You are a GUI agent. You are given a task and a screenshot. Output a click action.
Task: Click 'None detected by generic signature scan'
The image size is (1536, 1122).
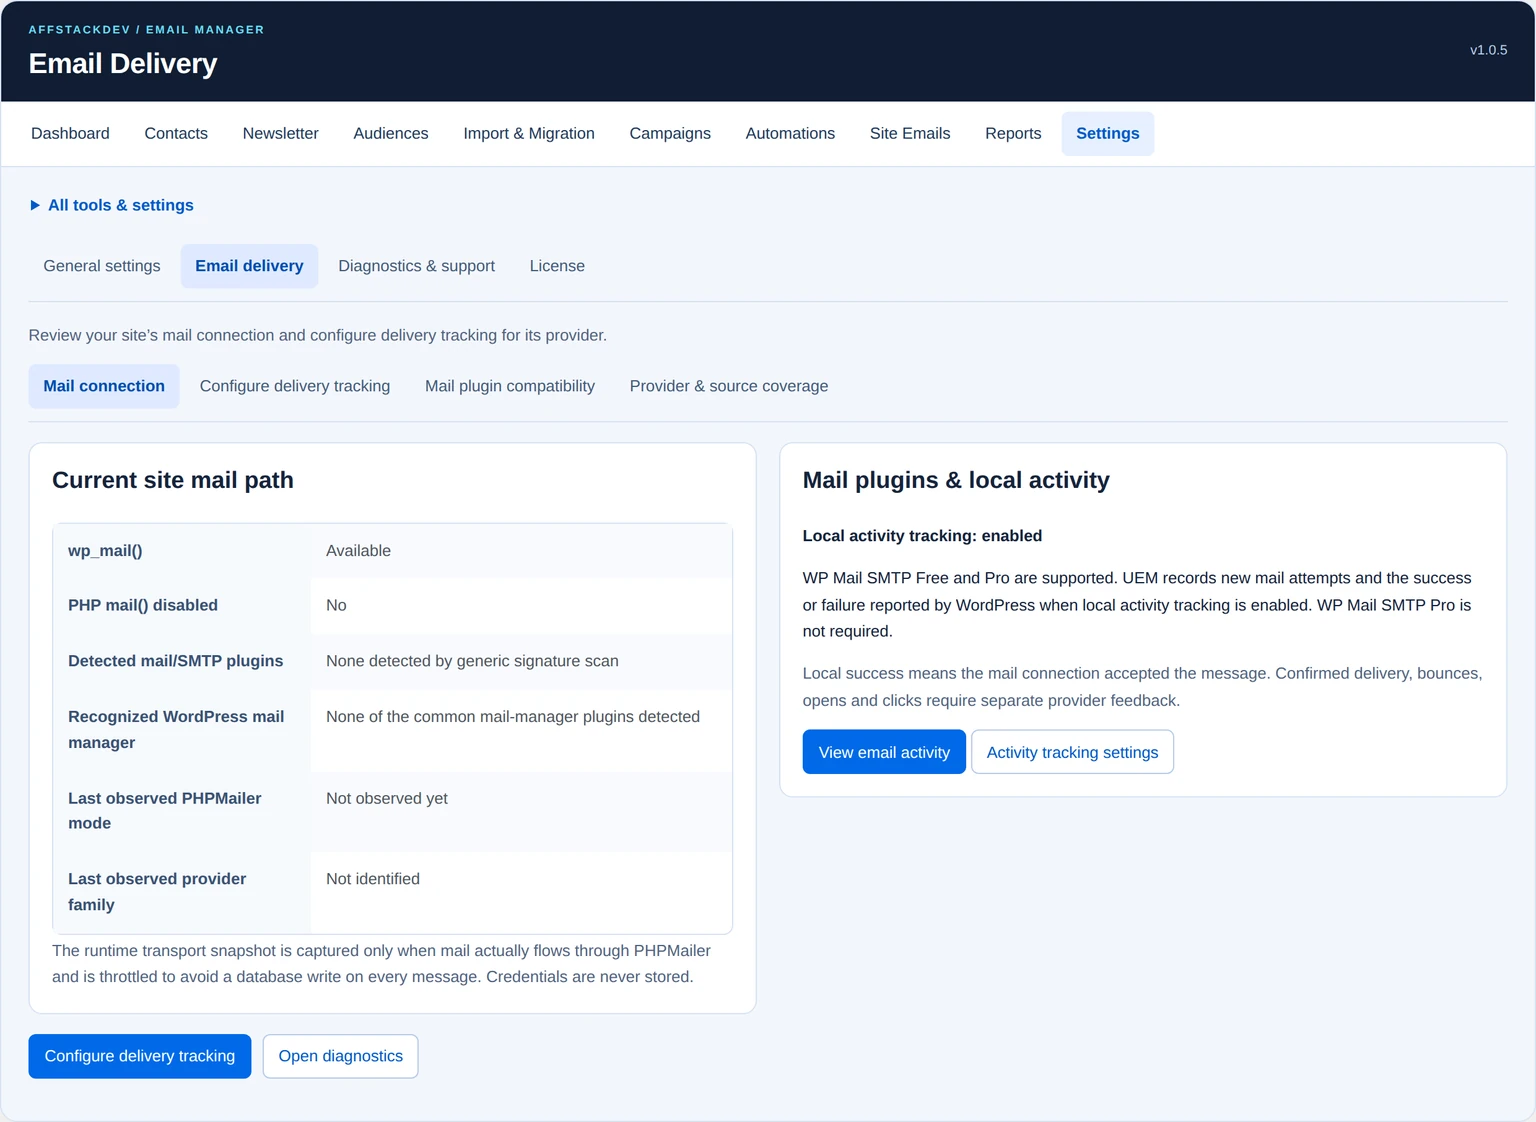pyautogui.click(x=472, y=661)
